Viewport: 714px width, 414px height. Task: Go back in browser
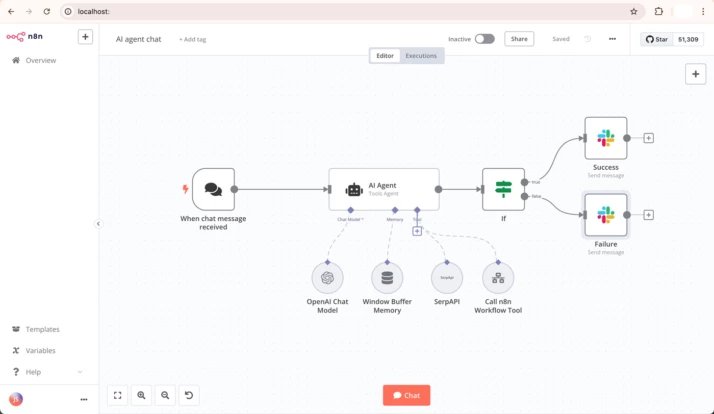11,11
